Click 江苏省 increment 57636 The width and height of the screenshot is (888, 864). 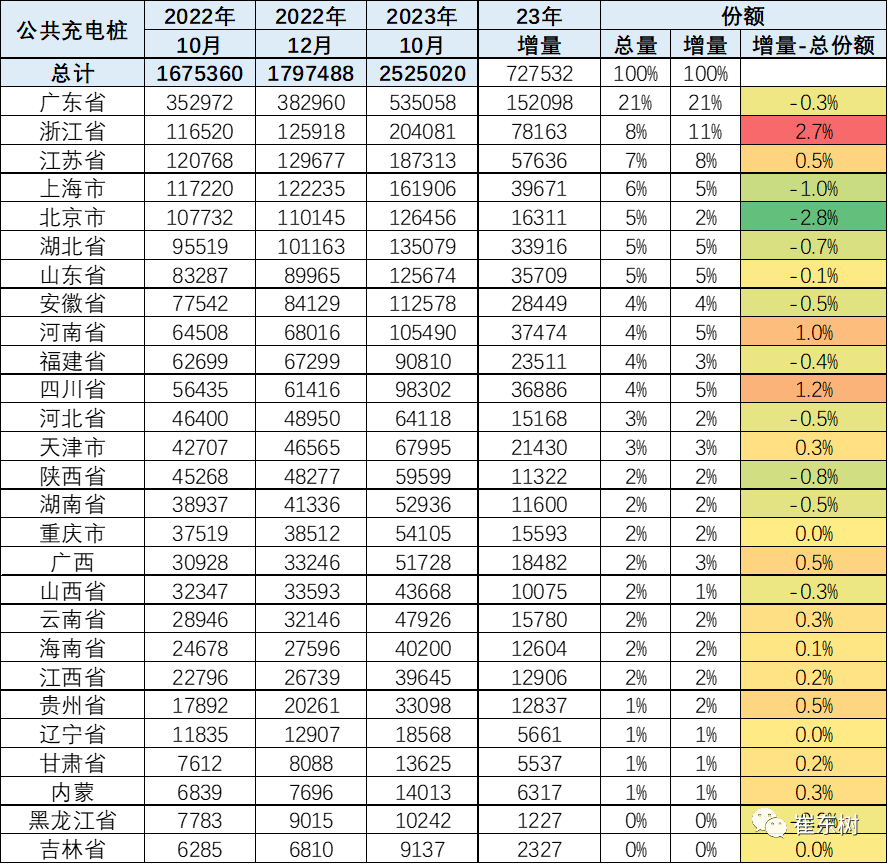point(539,160)
